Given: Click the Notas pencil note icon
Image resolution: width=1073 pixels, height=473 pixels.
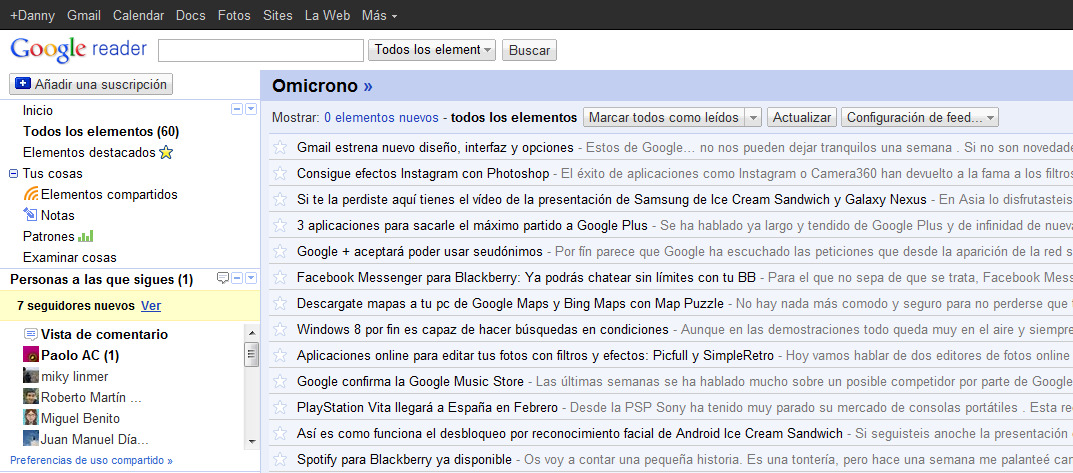Looking at the screenshot, I should (x=30, y=215).
